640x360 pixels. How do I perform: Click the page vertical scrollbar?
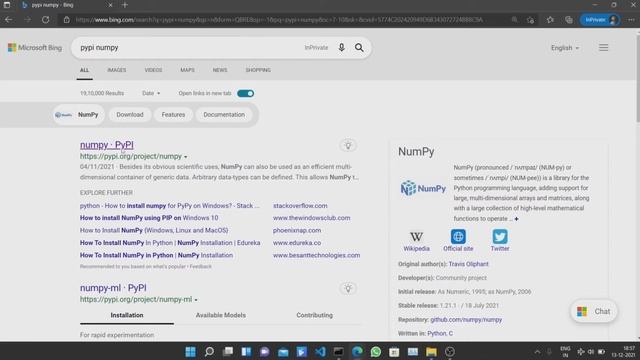point(638,78)
